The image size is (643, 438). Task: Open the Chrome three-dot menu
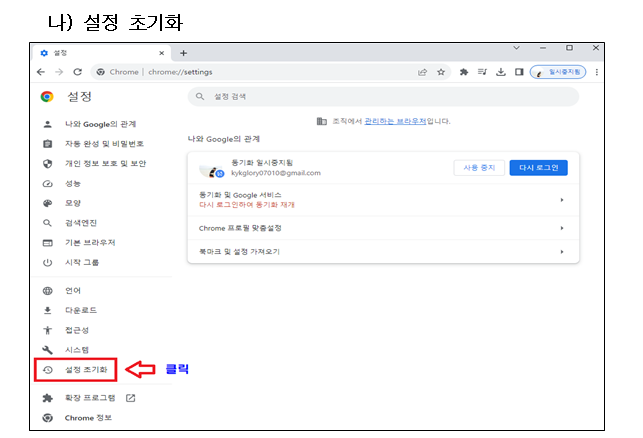[597, 72]
